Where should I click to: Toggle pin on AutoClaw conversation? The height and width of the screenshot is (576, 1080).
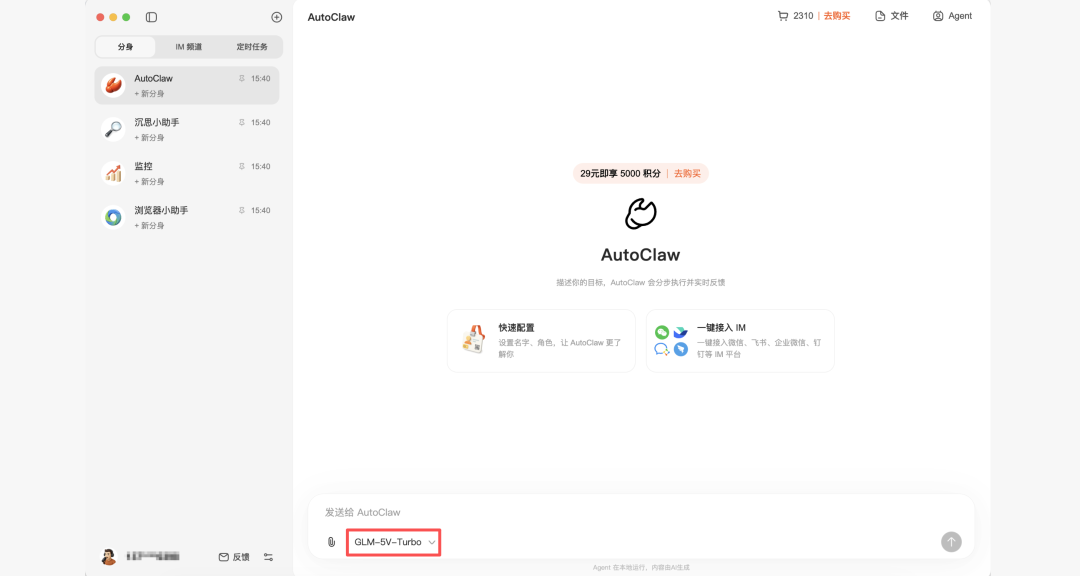click(241, 79)
